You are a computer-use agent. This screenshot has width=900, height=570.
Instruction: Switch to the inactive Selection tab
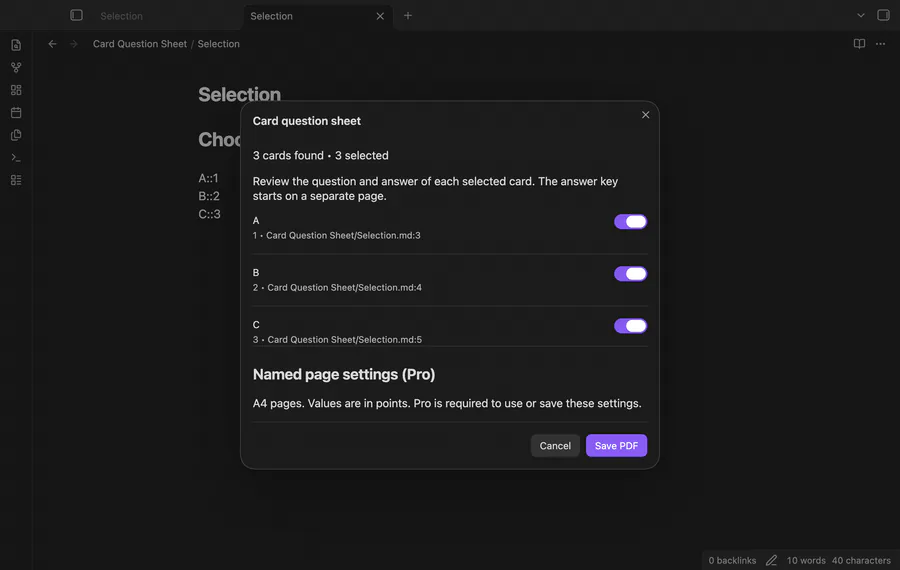pos(122,16)
